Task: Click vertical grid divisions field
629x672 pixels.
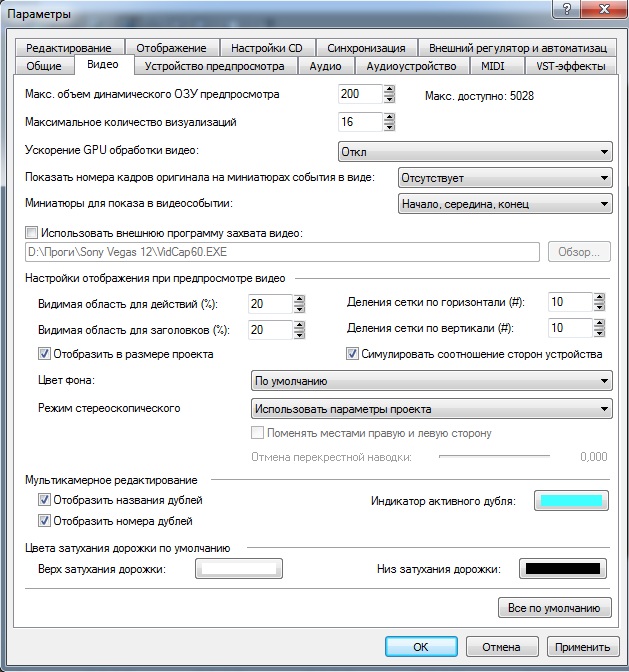Action: click(x=570, y=328)
